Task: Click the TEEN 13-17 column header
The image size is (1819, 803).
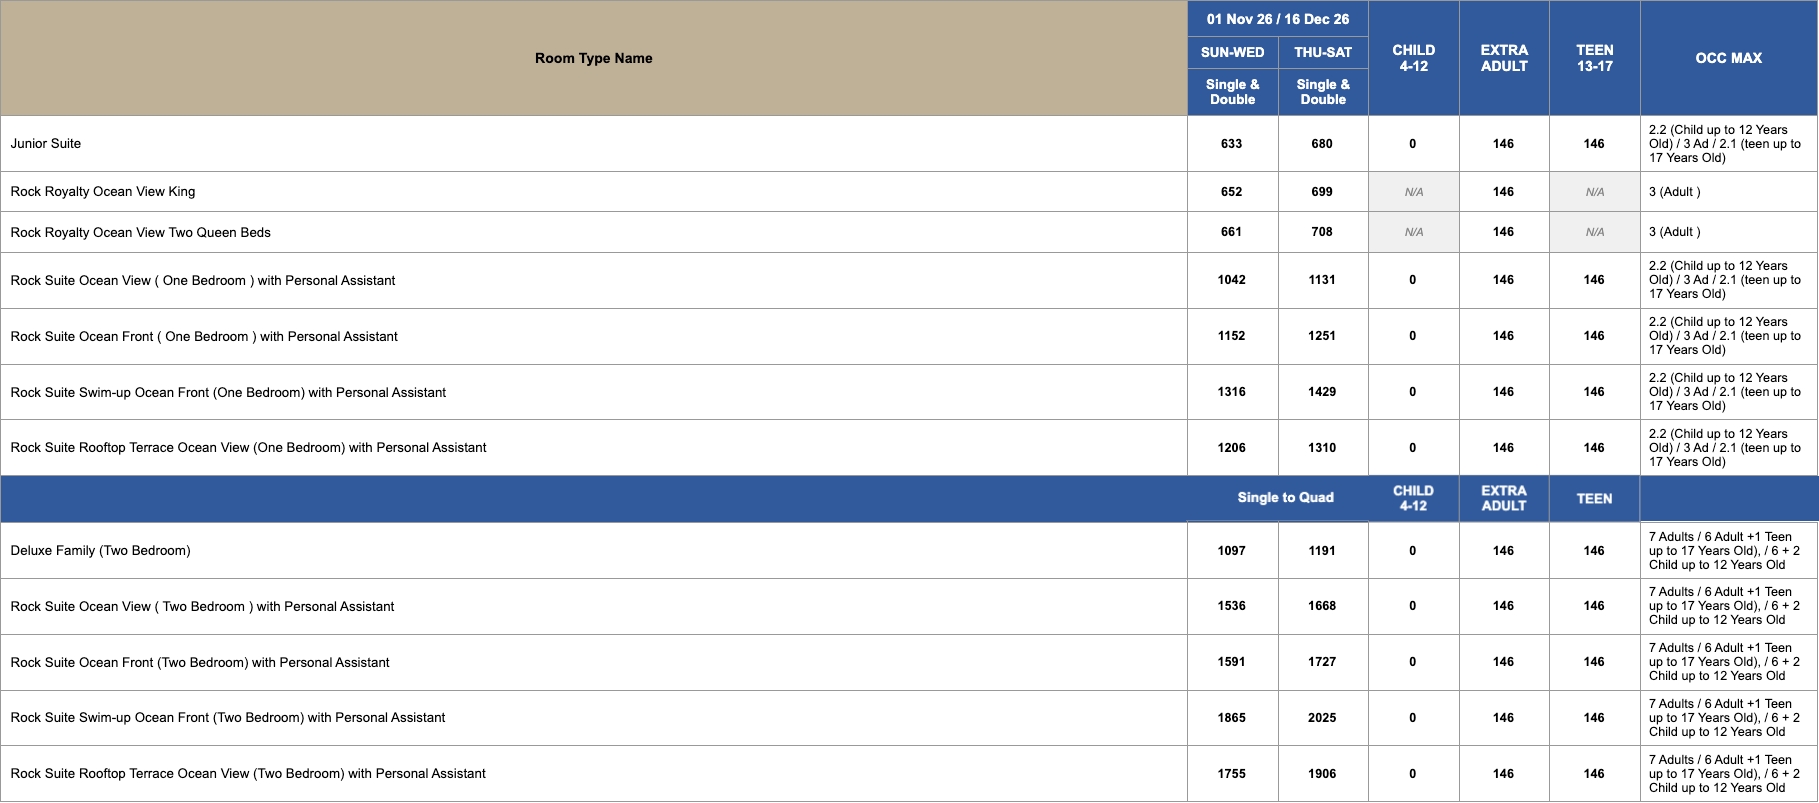Action: 1594,58
